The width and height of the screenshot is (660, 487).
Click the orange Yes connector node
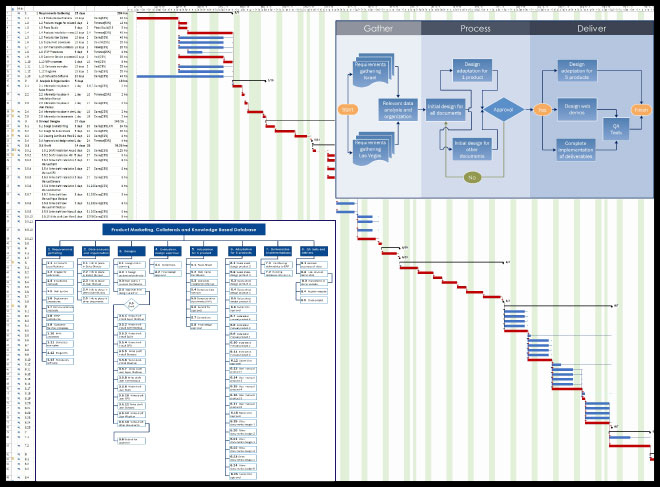click(542, 110)
